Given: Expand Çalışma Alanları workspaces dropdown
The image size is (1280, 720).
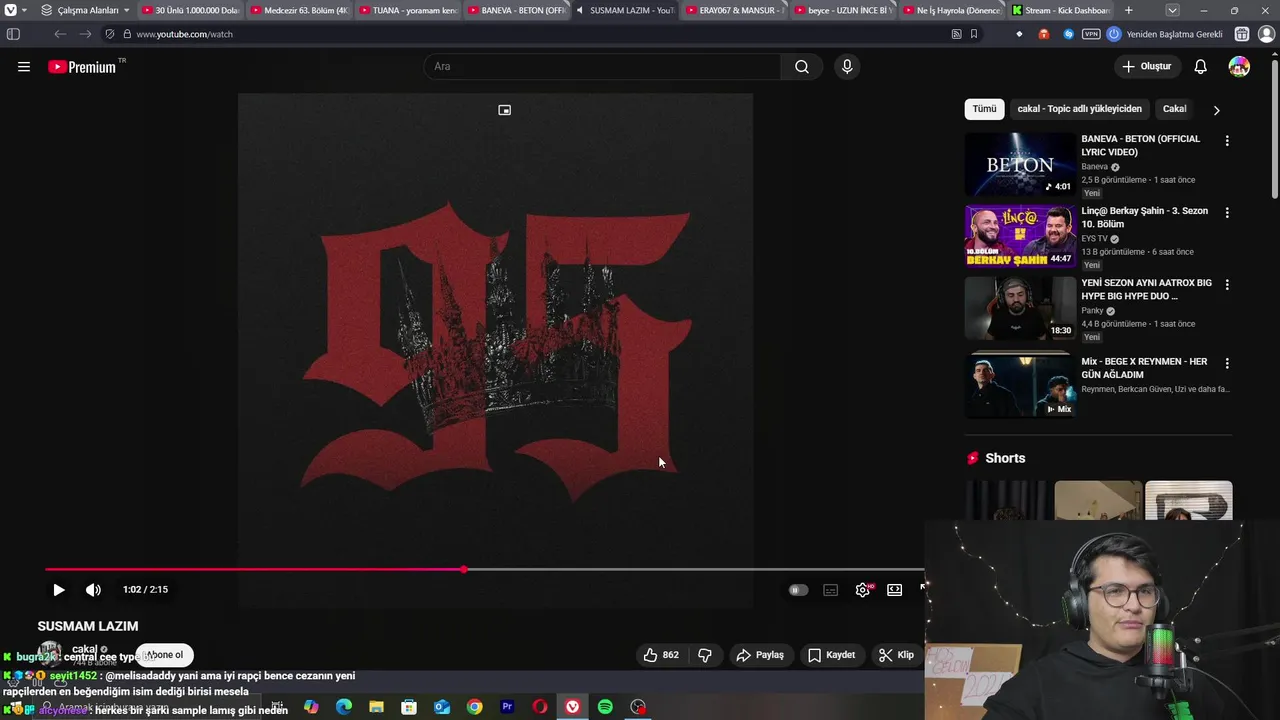Looking at the screenshot, I should click(x=85, y=10).
